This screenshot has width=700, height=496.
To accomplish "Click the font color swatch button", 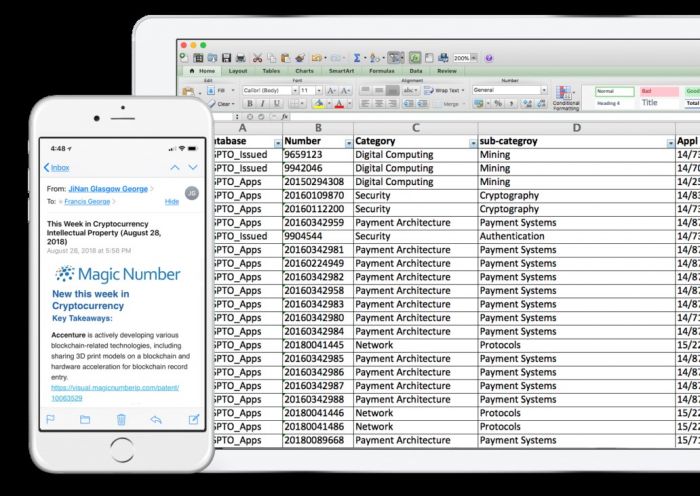I will pos(339,103).
